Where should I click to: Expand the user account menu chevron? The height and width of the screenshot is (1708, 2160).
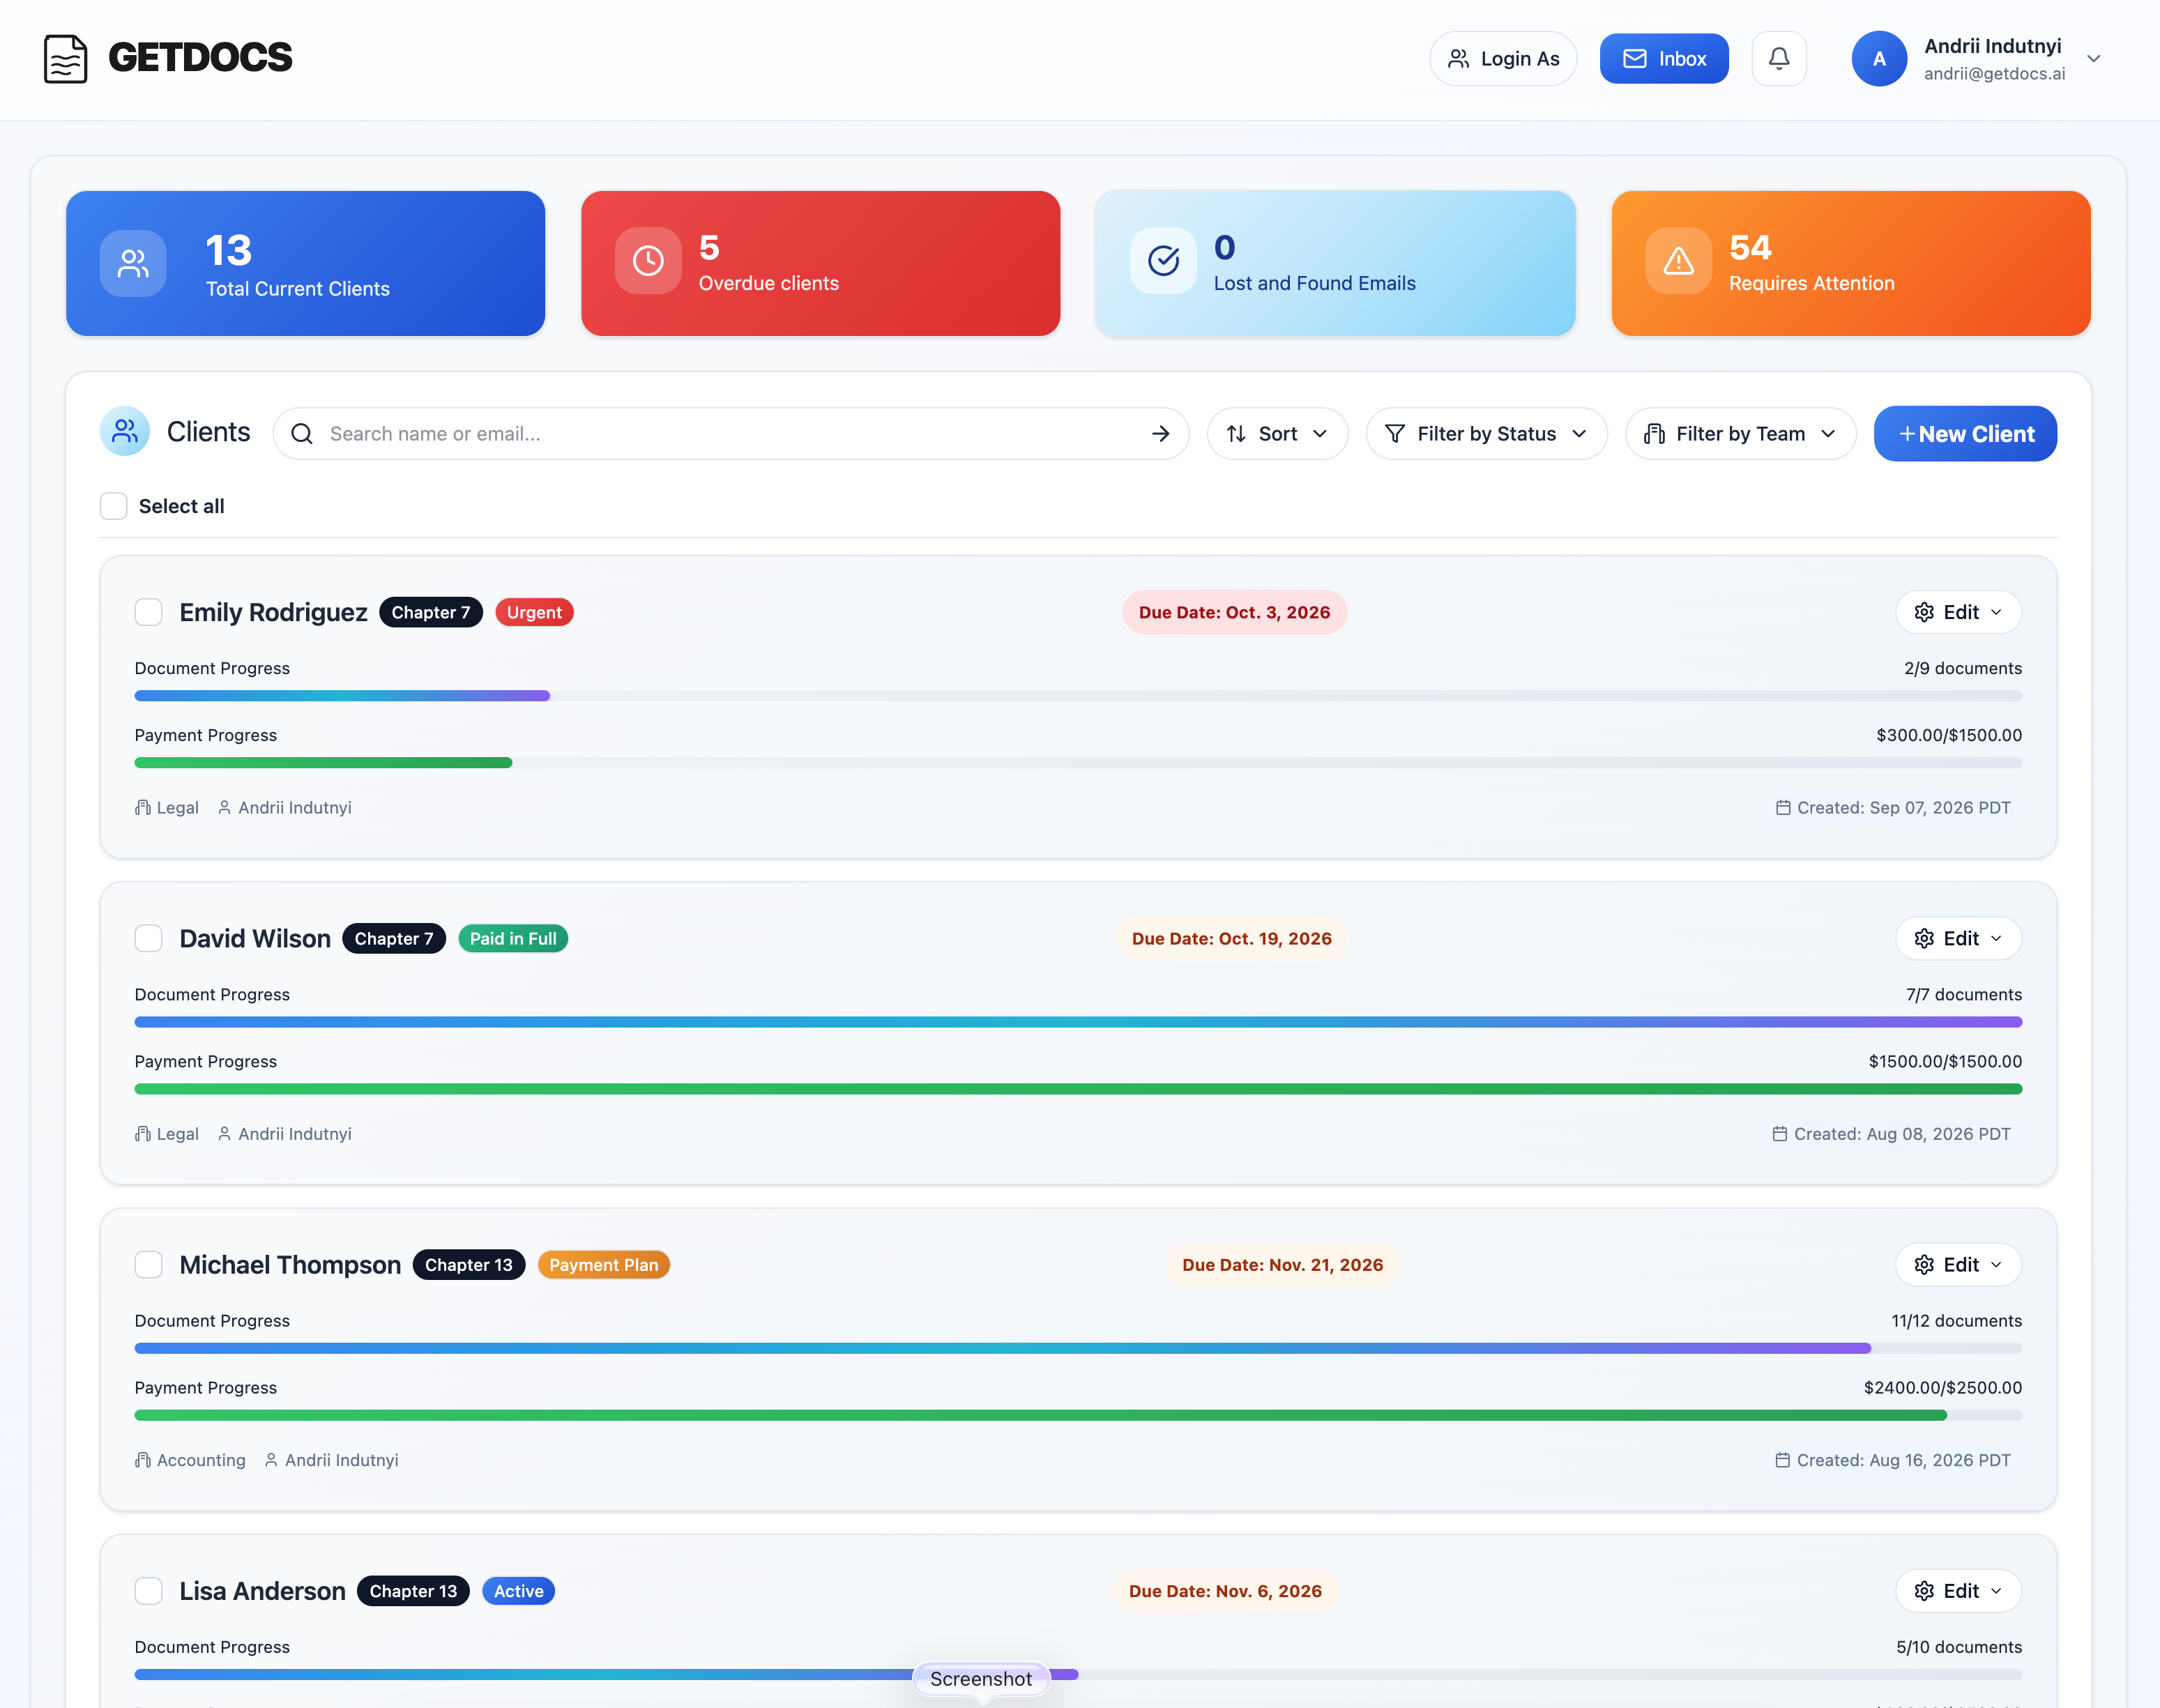pos(2093,59)
